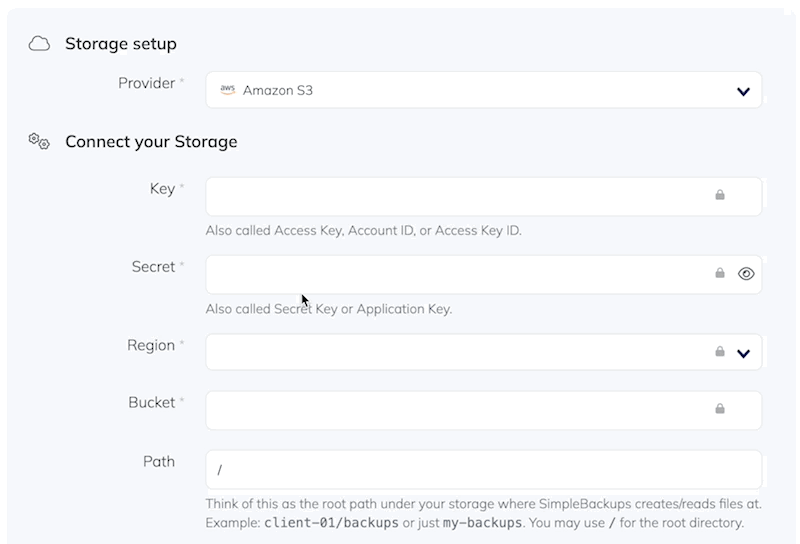The height and width of the screenshot is (544, 800).
Task: Click the gears icon beside Connect your Storage
Action: (x=39, y=141)
